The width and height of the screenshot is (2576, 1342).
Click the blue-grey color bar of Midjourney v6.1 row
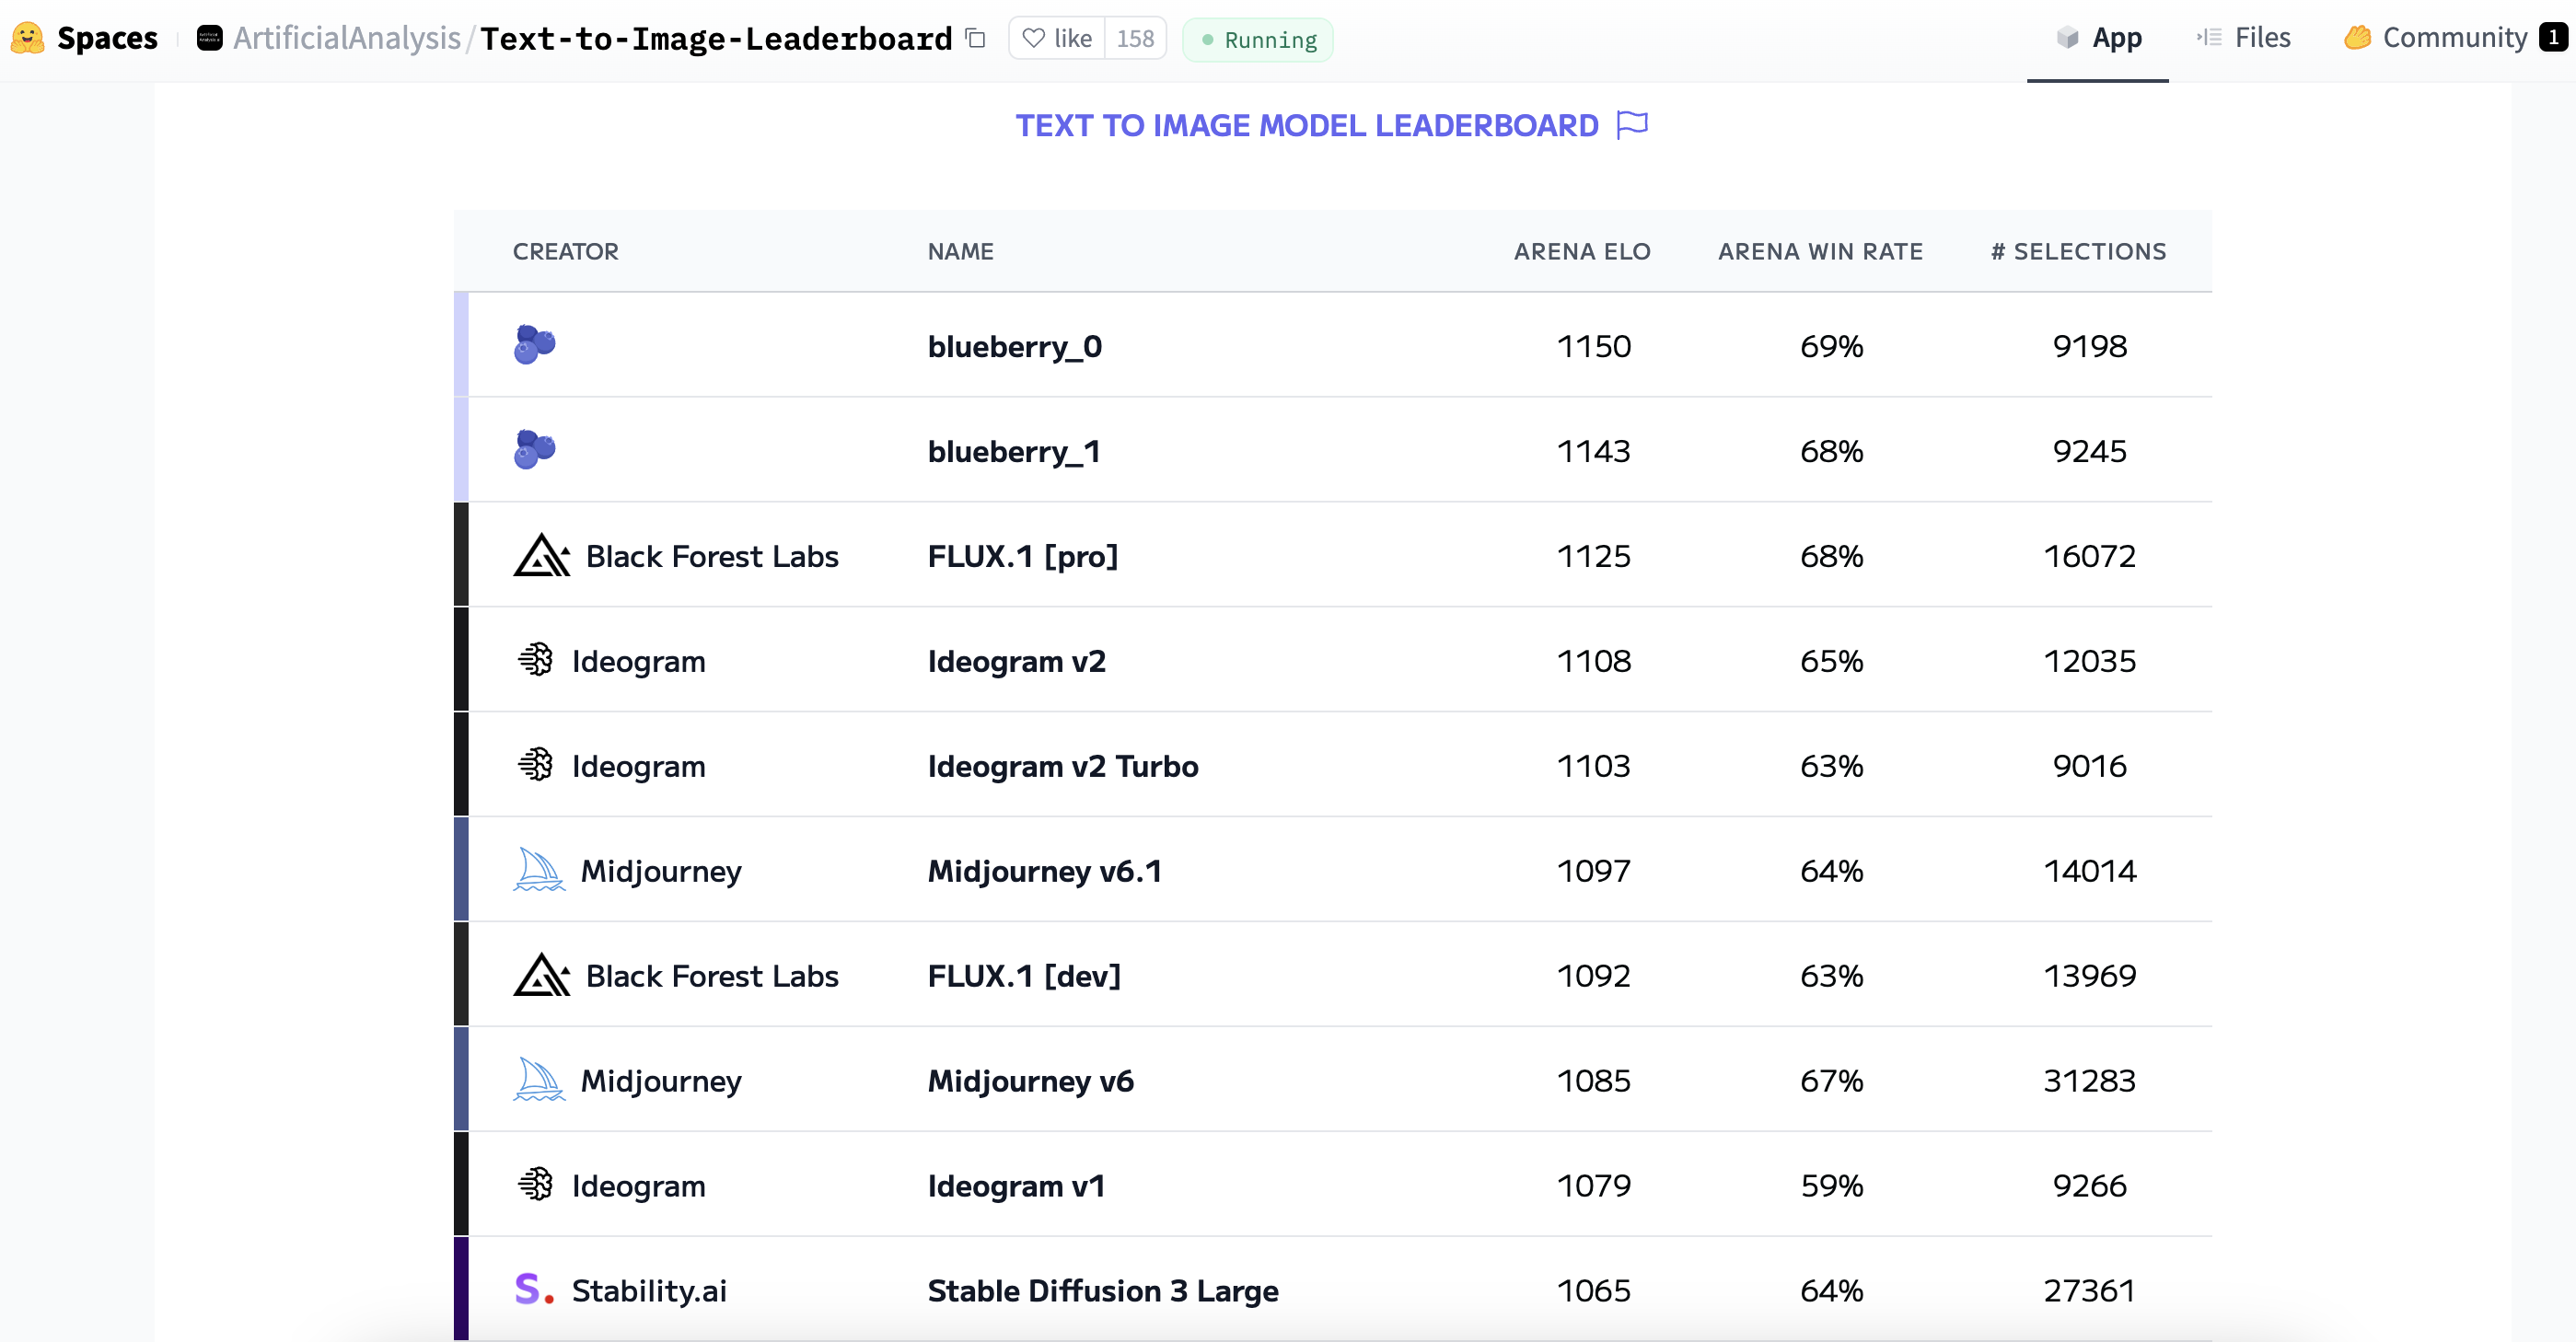tap(461, 869)
